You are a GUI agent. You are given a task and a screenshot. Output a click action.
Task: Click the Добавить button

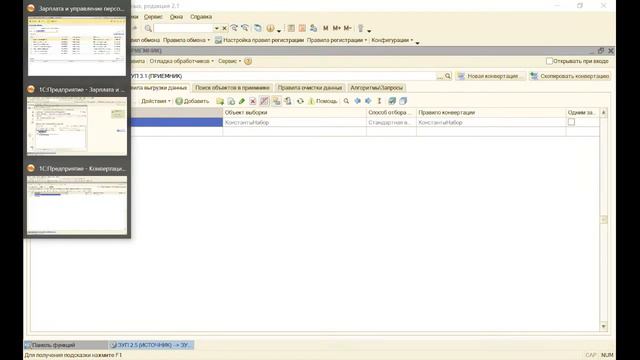[192, 101]
